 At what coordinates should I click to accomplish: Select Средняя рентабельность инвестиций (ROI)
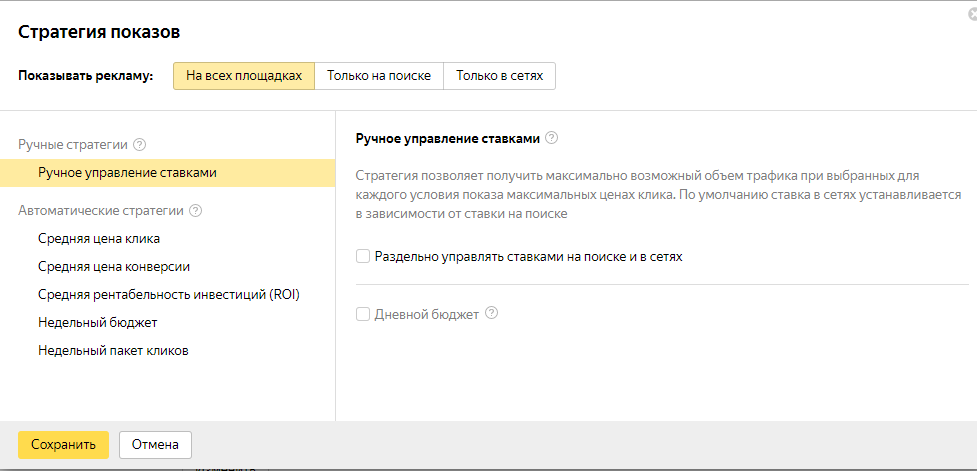(169, 294)
